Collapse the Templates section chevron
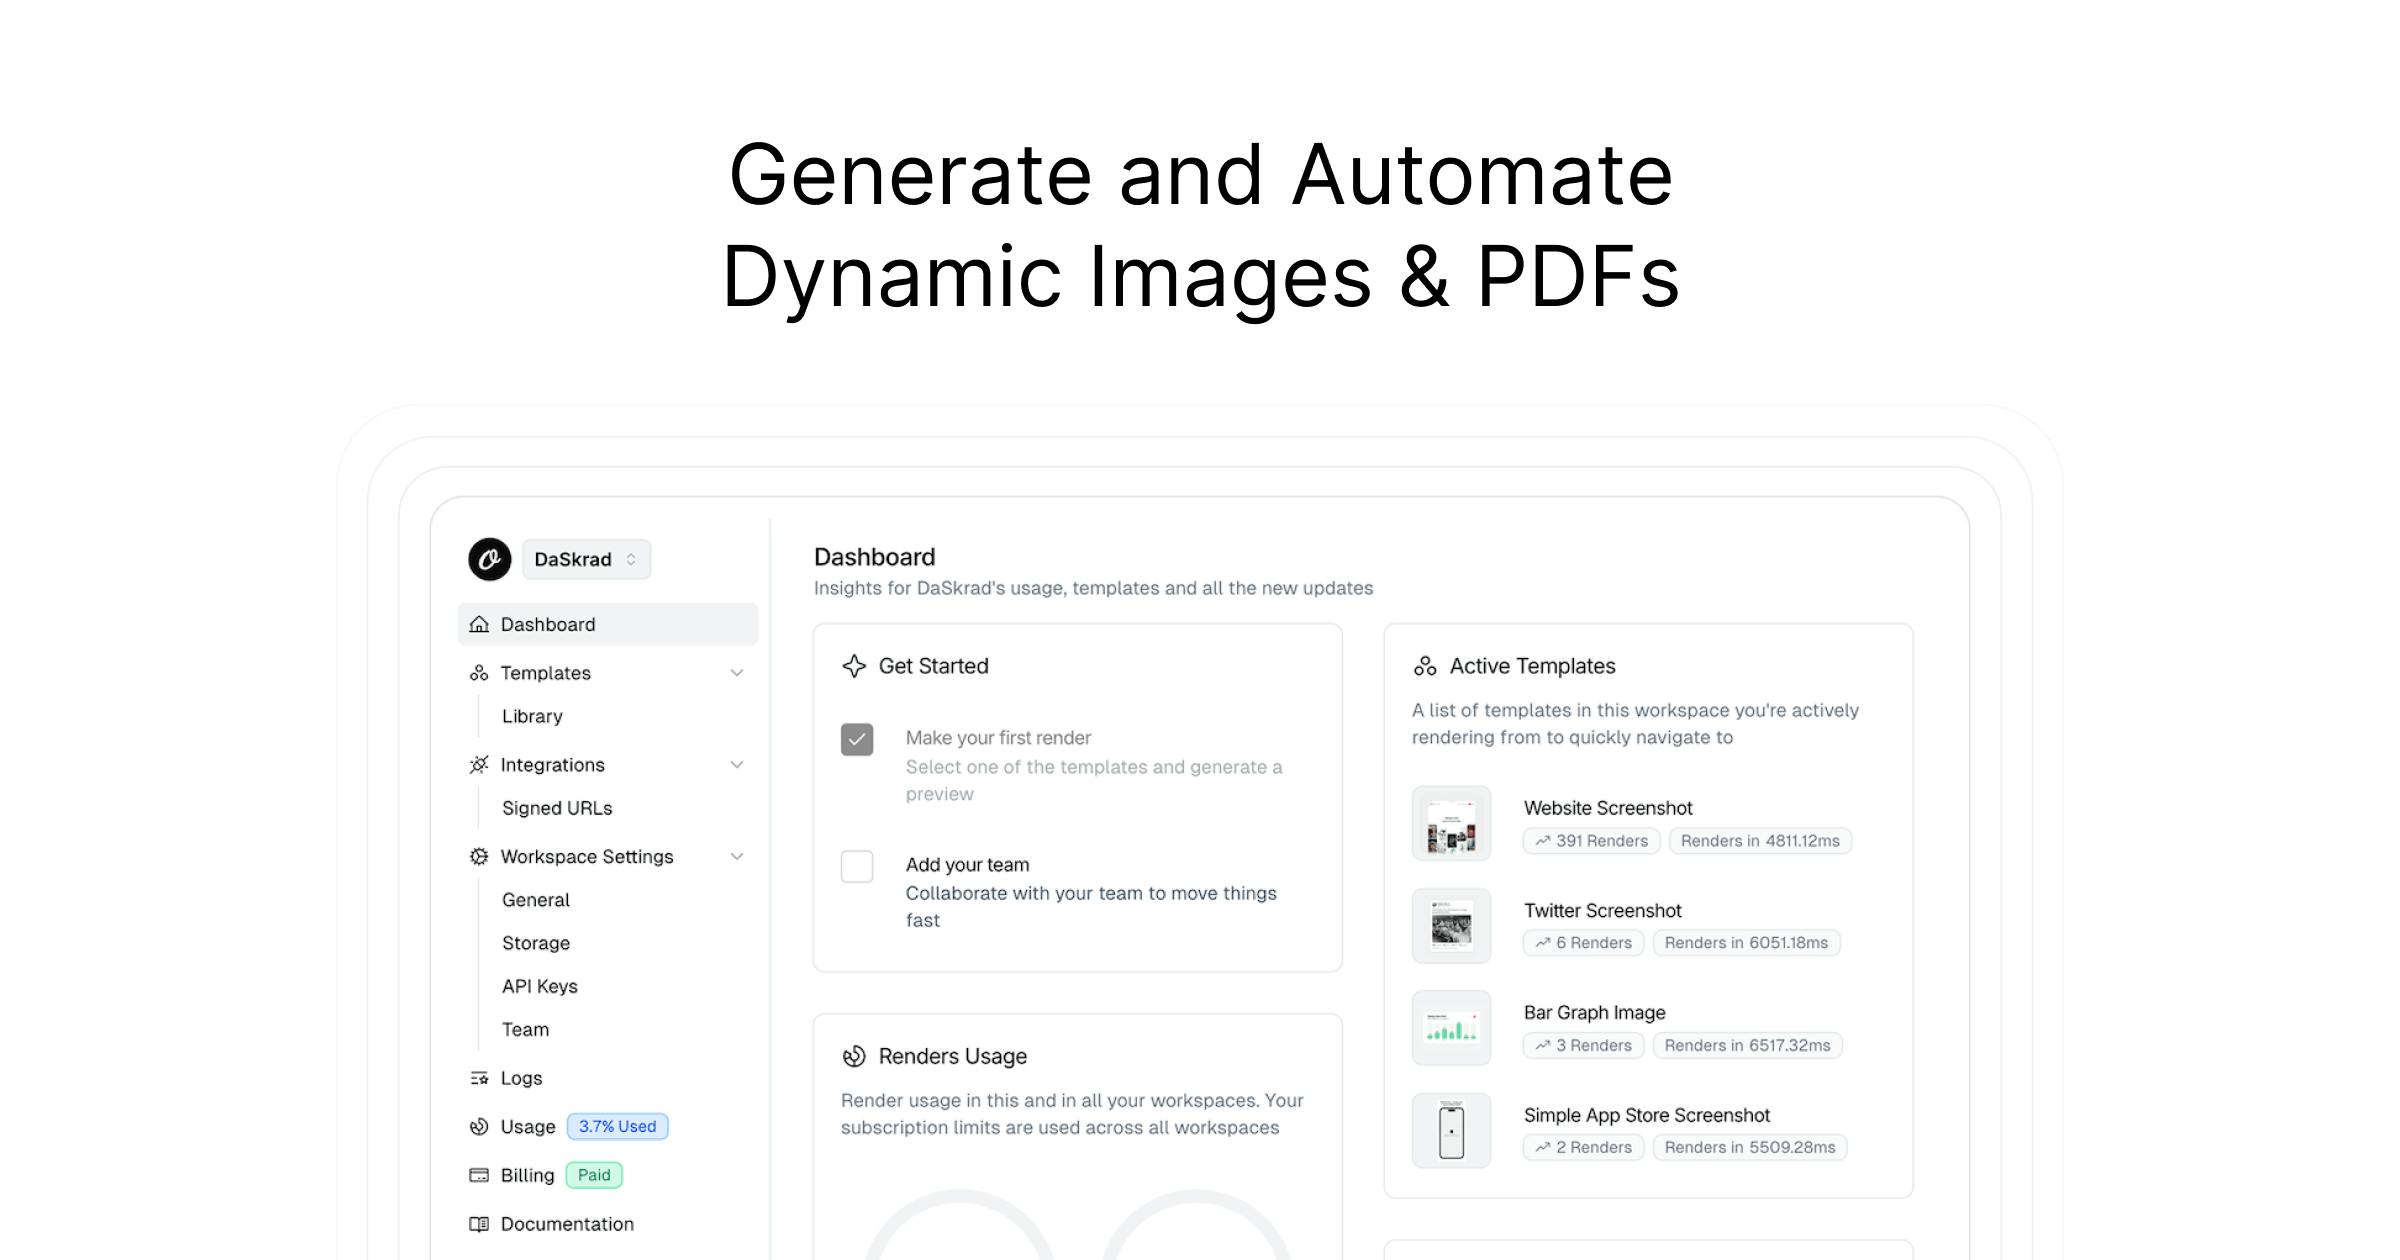The width and height of the screenshot is (2400, 1260). [737, 673]
